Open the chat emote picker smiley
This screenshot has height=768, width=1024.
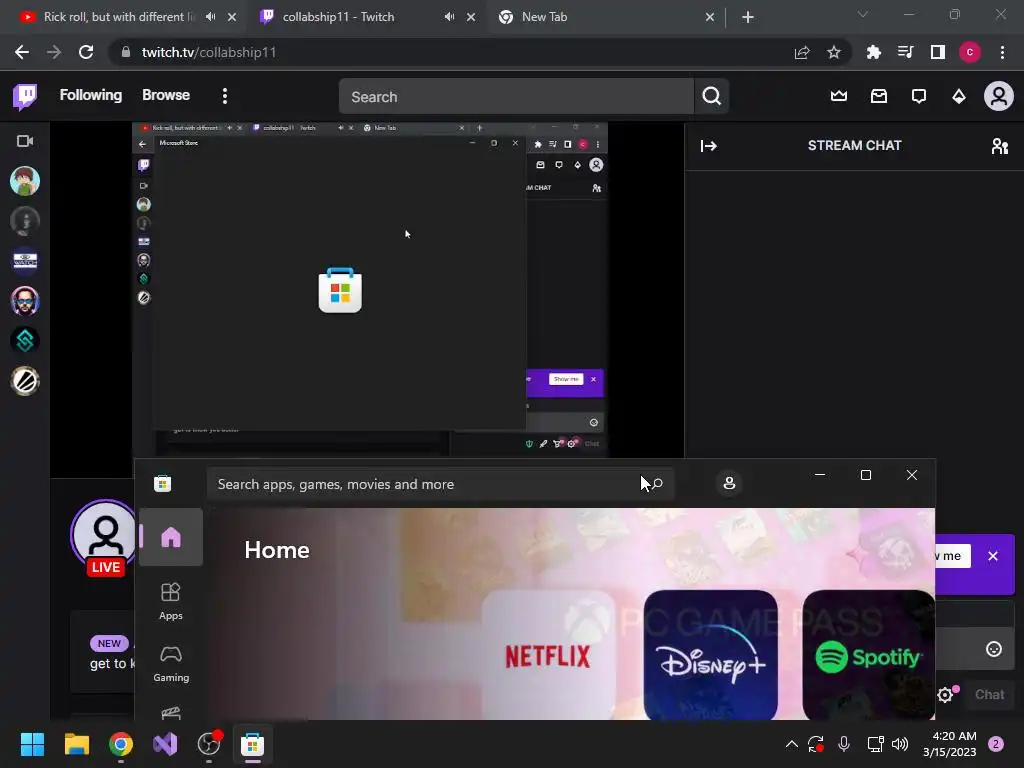(x=993, y=649)
